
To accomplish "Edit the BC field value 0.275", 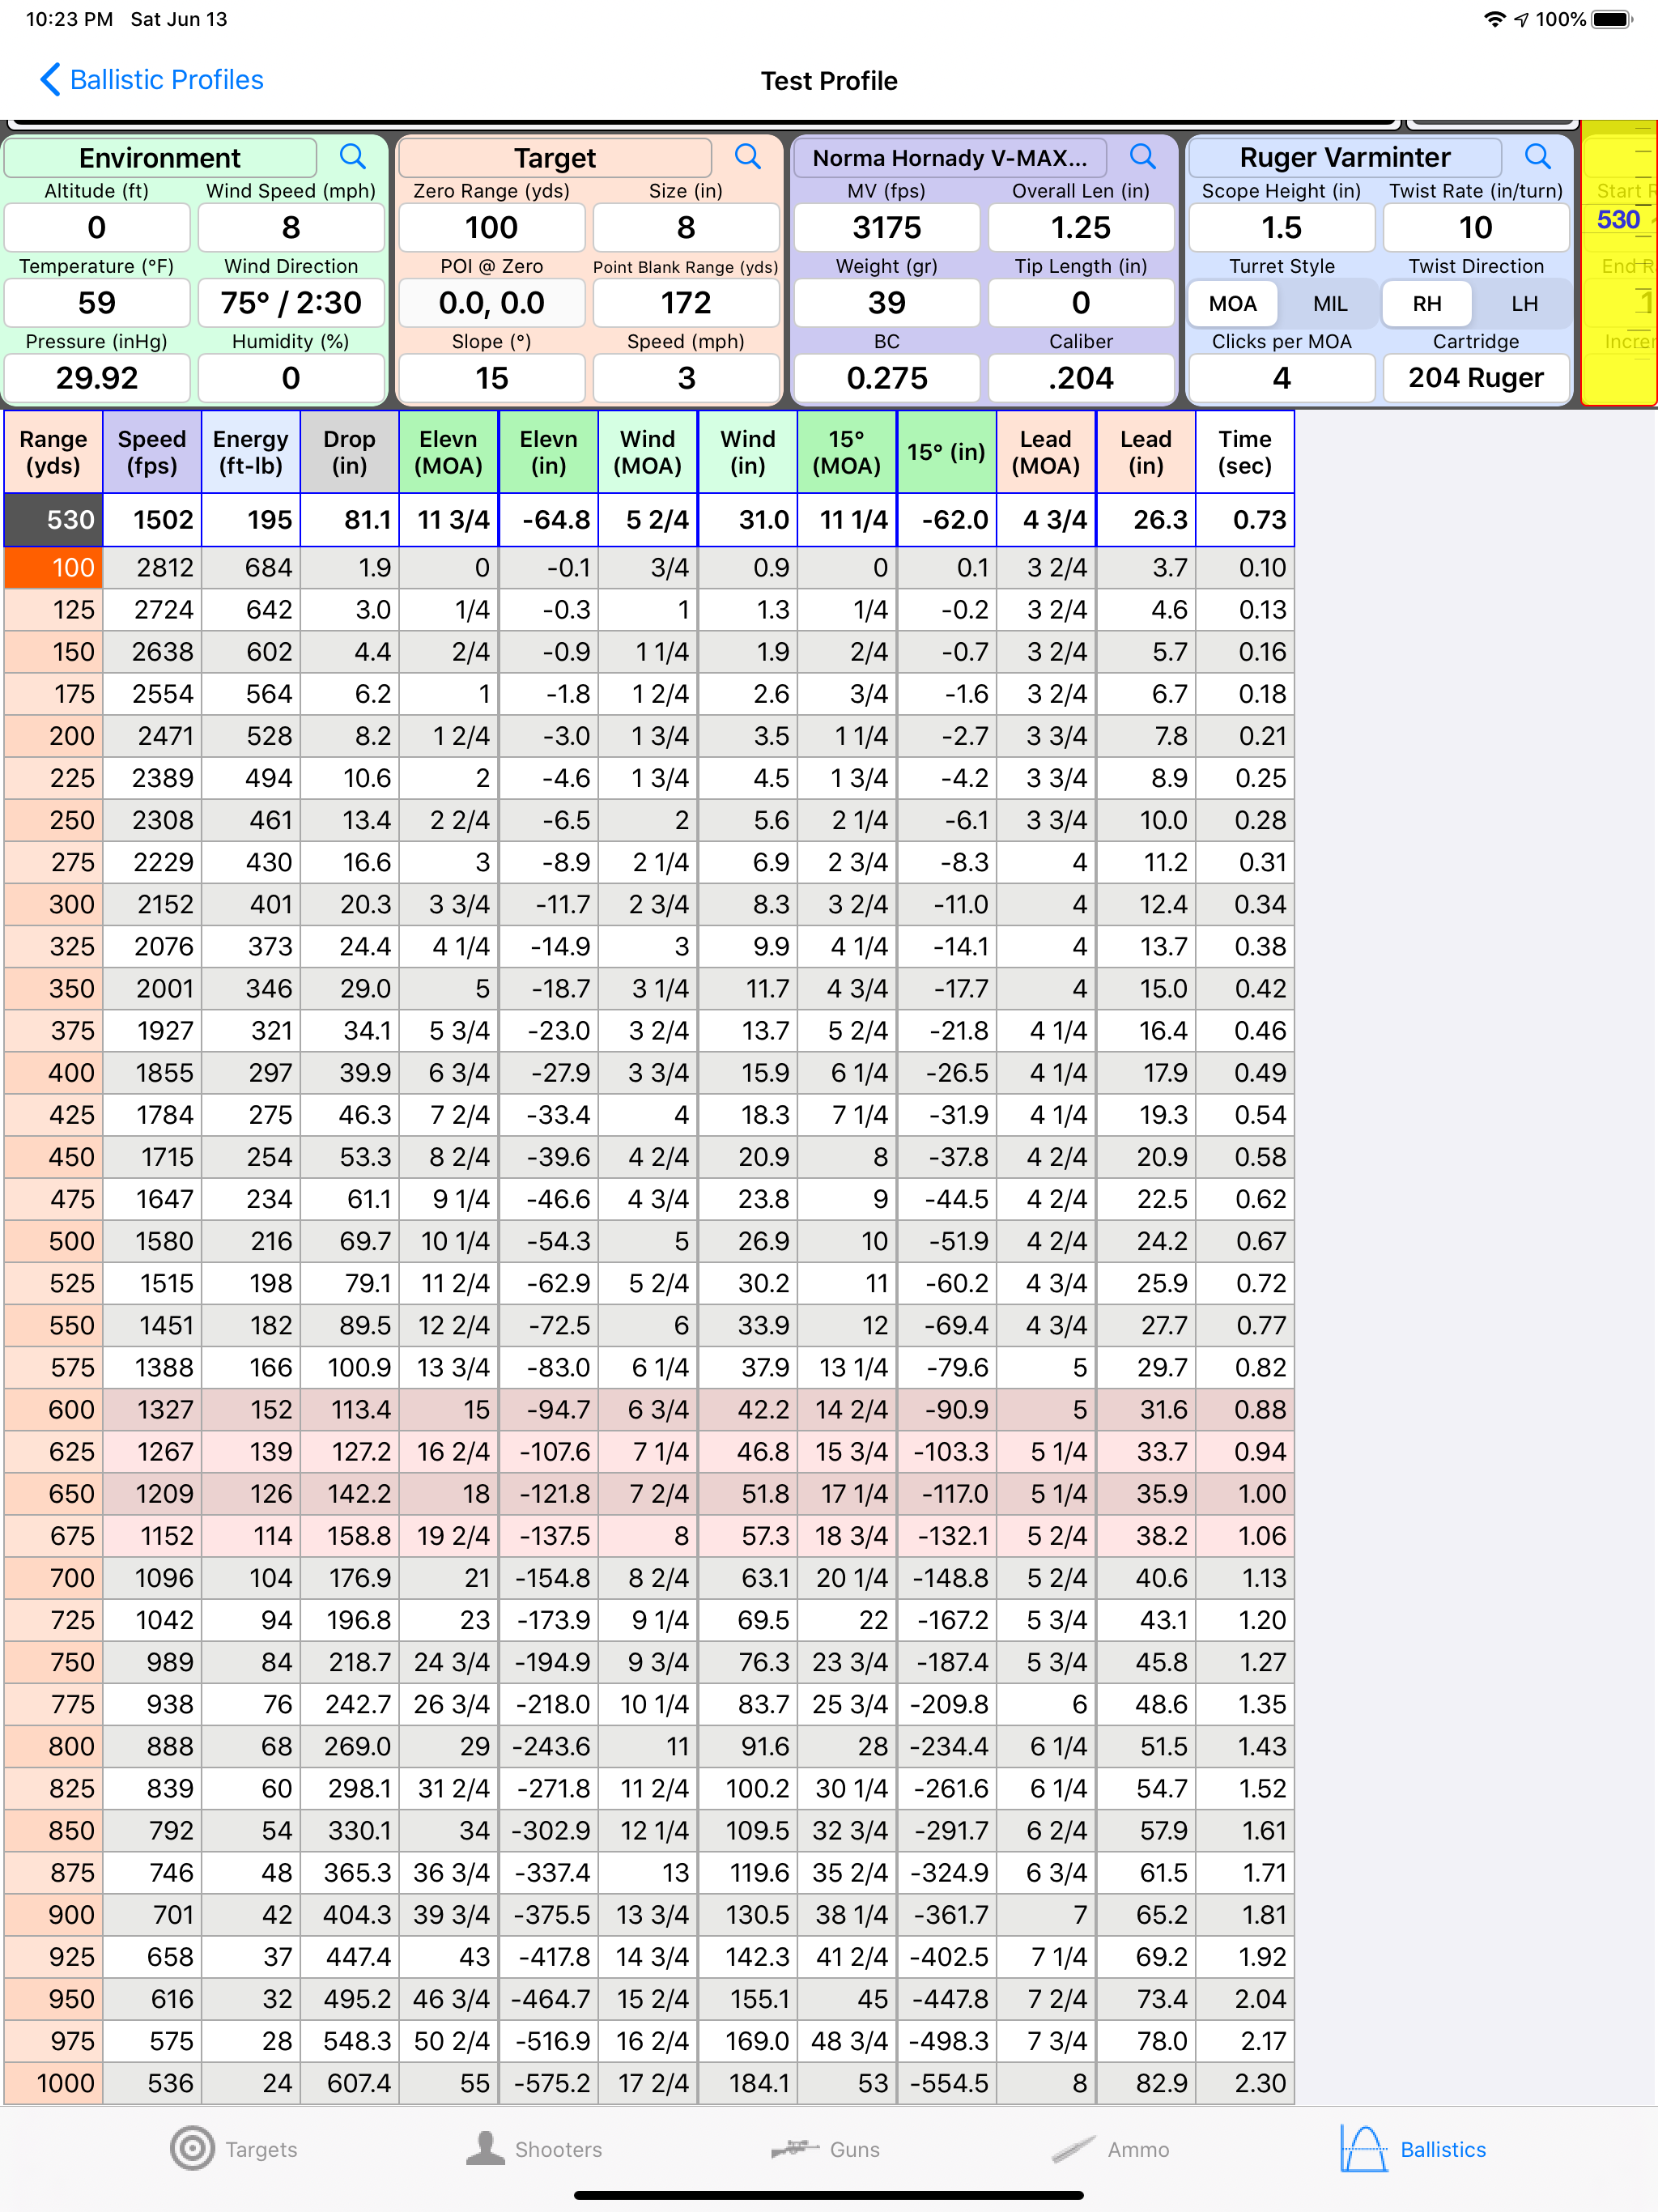I will (x=886, y=378).
